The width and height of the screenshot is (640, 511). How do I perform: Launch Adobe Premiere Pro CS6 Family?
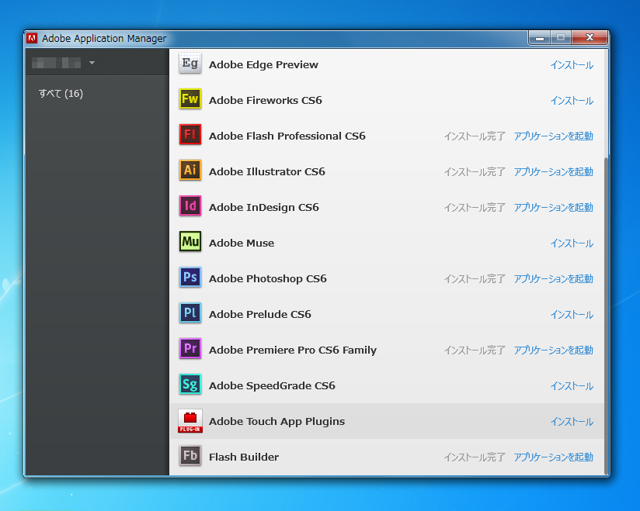pyautogui.click(x=553, y=350)
